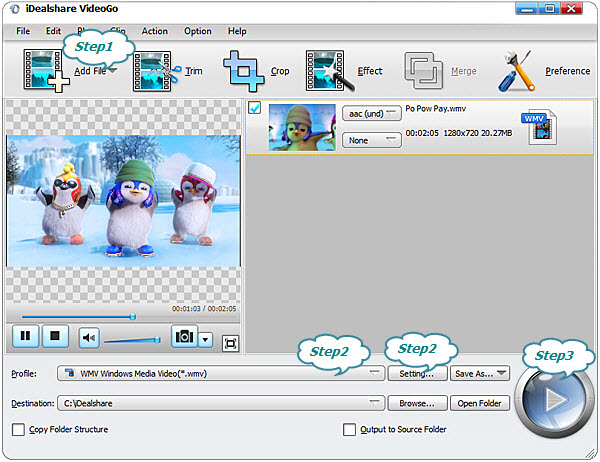Start conversion with the big play button

(553, 400)
